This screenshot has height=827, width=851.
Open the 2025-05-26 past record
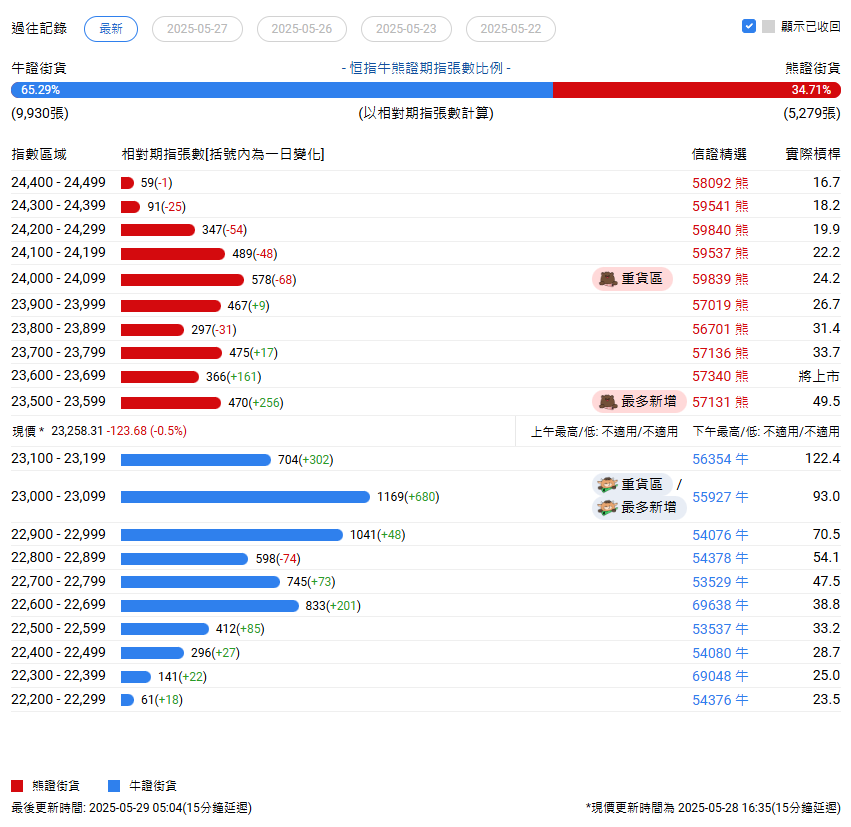click(301, 29)
